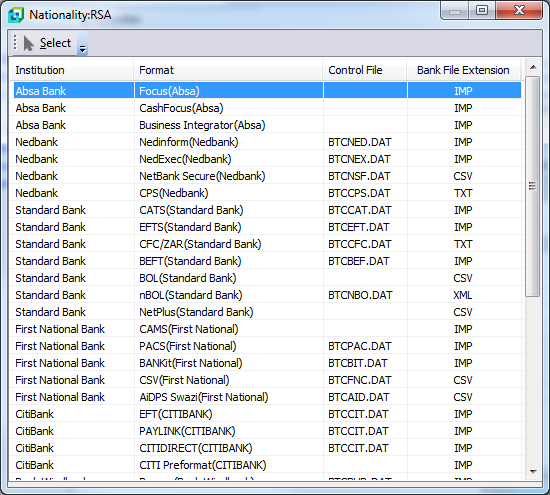The width and height of the screenshot is (550, 495).
Task: Open the toolbar overflow dropdown arrow
Action: [x=82, y=44]
